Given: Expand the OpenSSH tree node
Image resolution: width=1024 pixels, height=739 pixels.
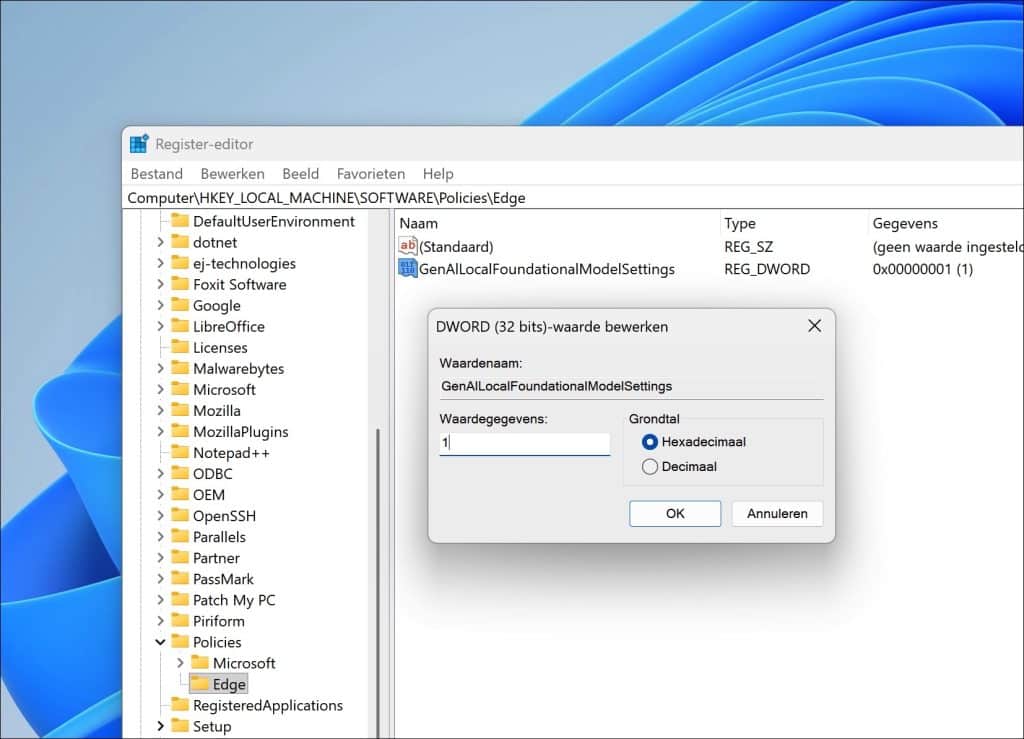Looking at the screenshot, I should (x=161, y=516).
